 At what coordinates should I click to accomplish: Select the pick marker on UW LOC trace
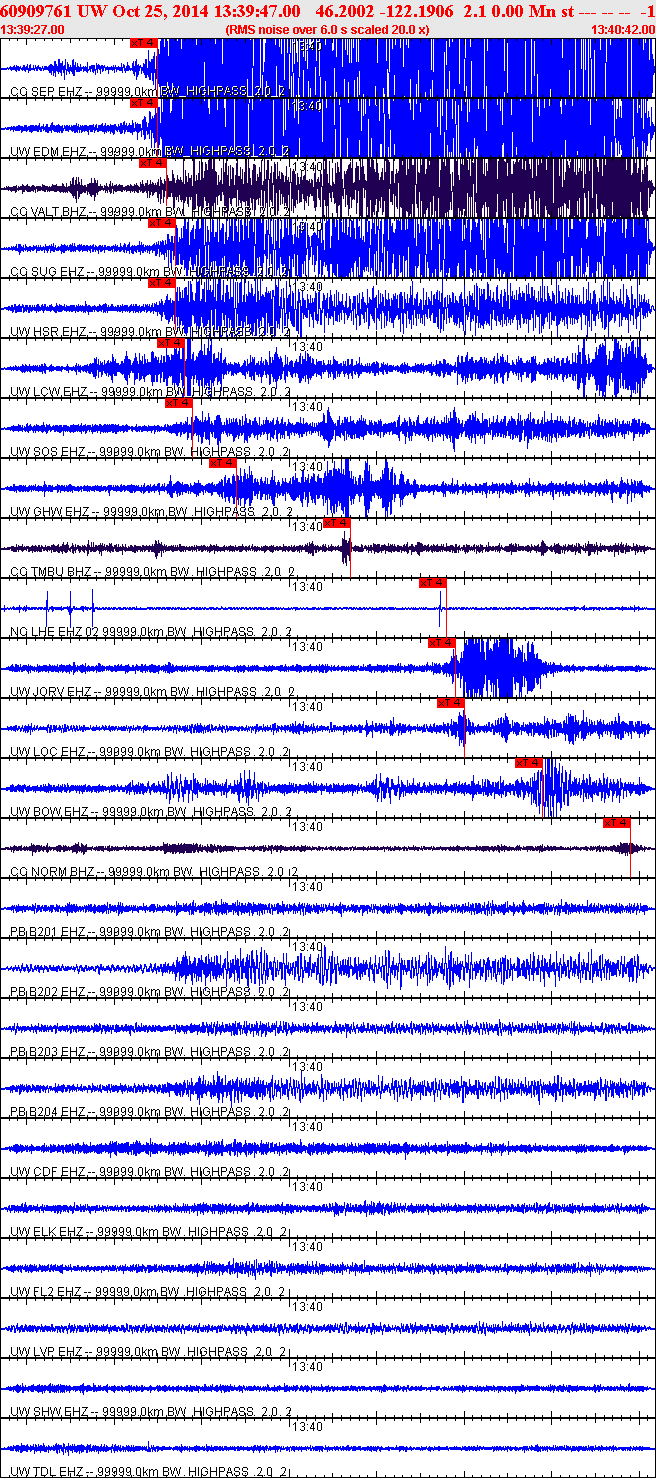451,703
